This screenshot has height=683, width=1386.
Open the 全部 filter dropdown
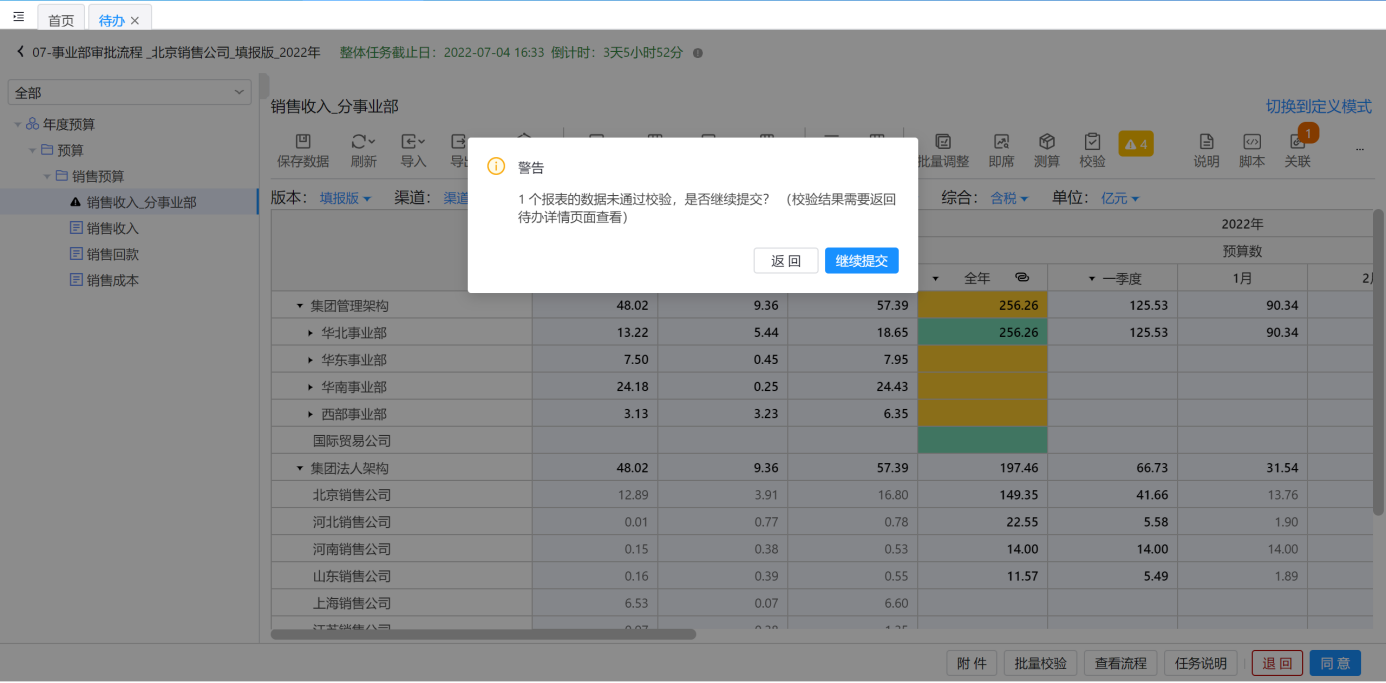pos(129,92)
